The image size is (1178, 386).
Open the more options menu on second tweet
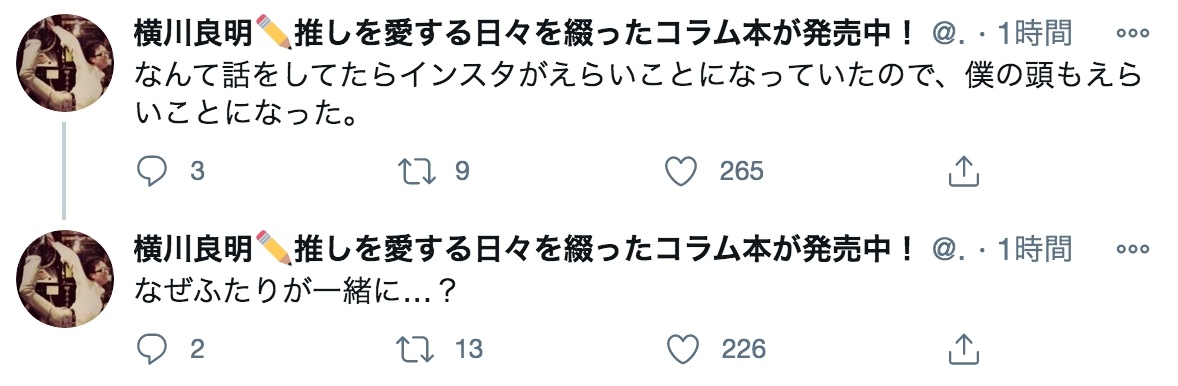pyautogui.click(x=1134, y=249)
